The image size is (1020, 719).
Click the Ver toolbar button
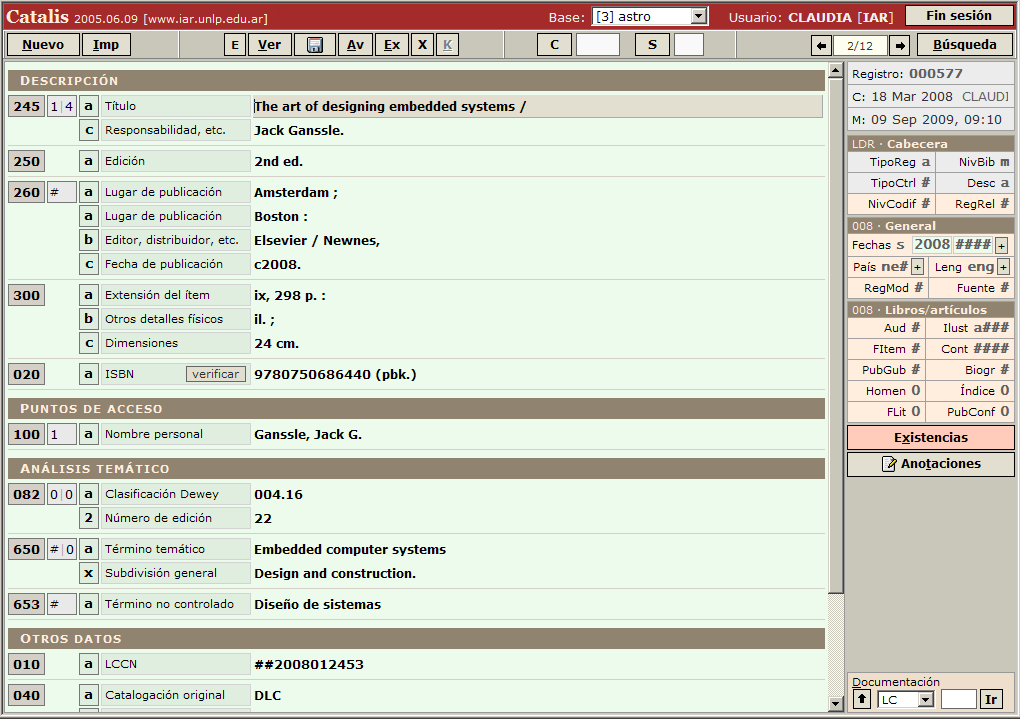[x=270, y=45]
